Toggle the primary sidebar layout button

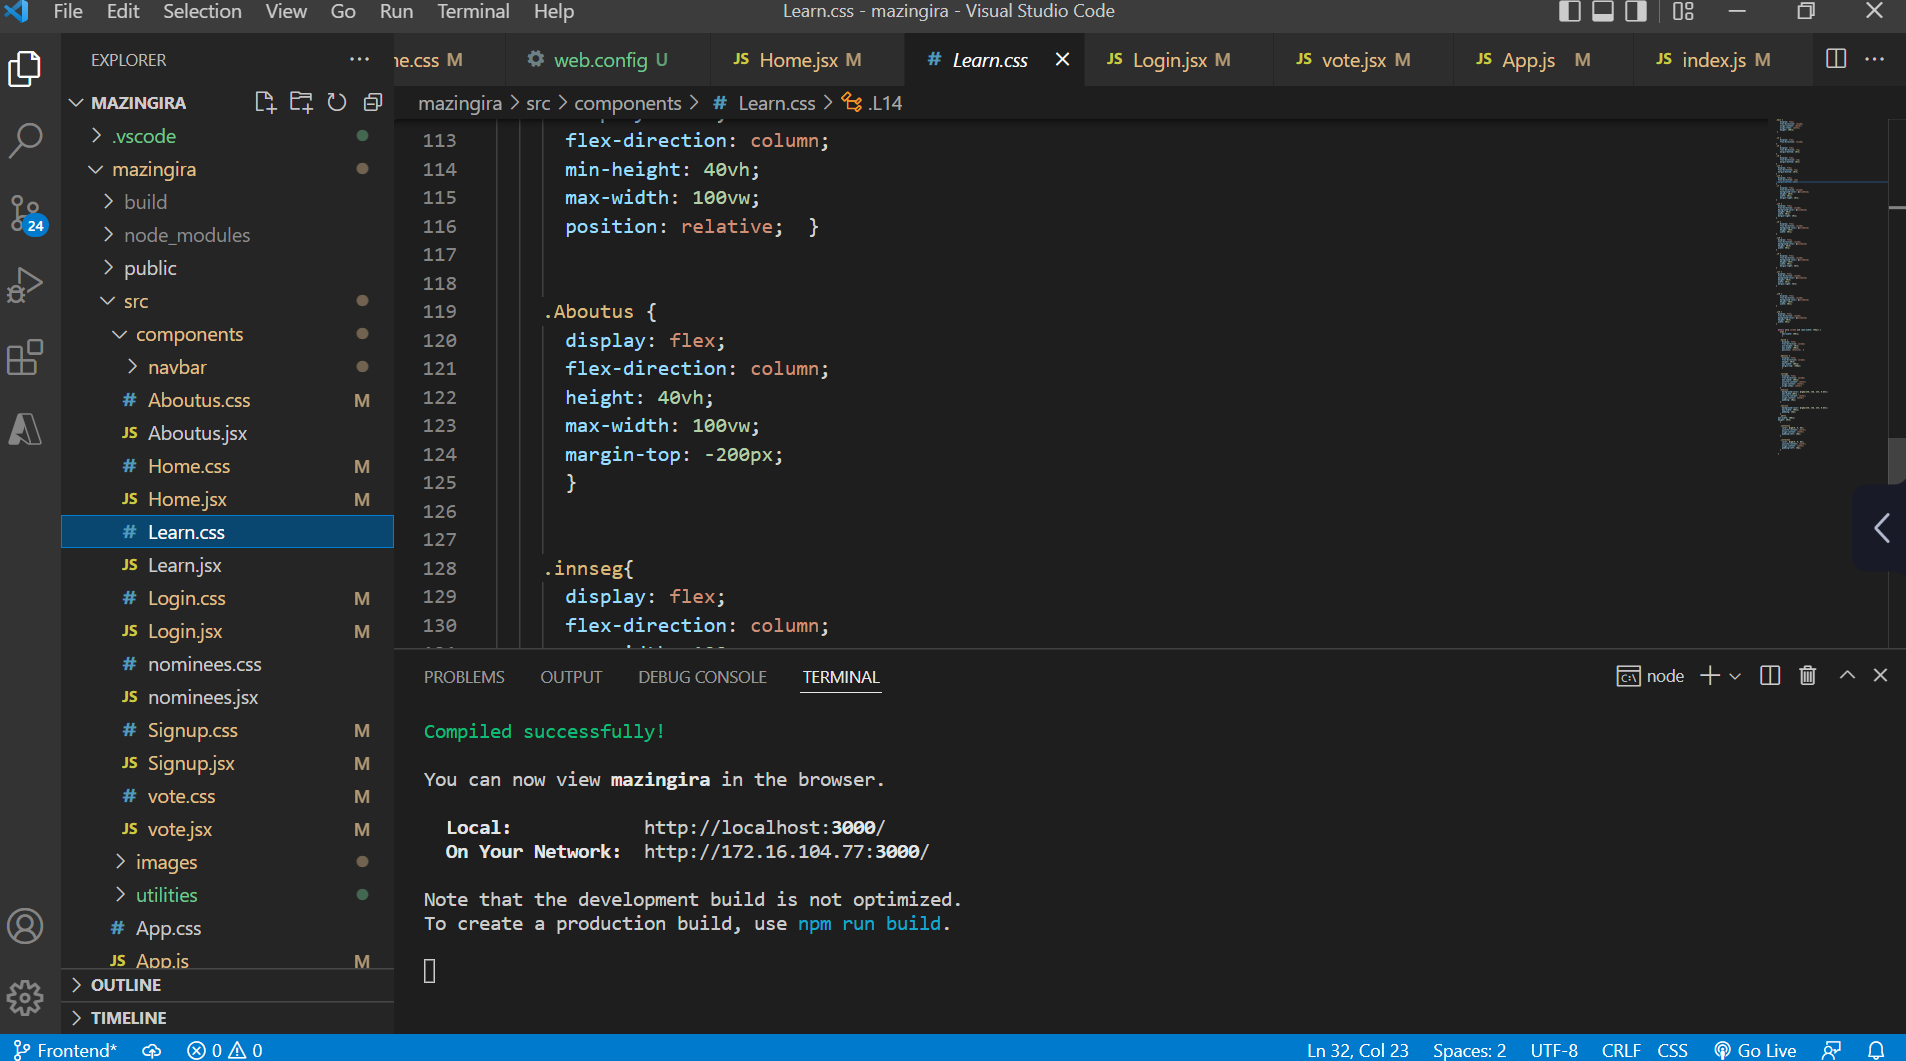coord(1569,12)
